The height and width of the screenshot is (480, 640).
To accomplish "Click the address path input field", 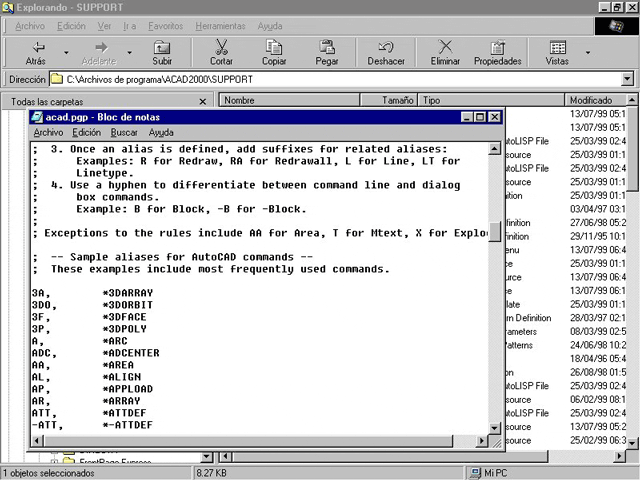I will click(340, 79).
